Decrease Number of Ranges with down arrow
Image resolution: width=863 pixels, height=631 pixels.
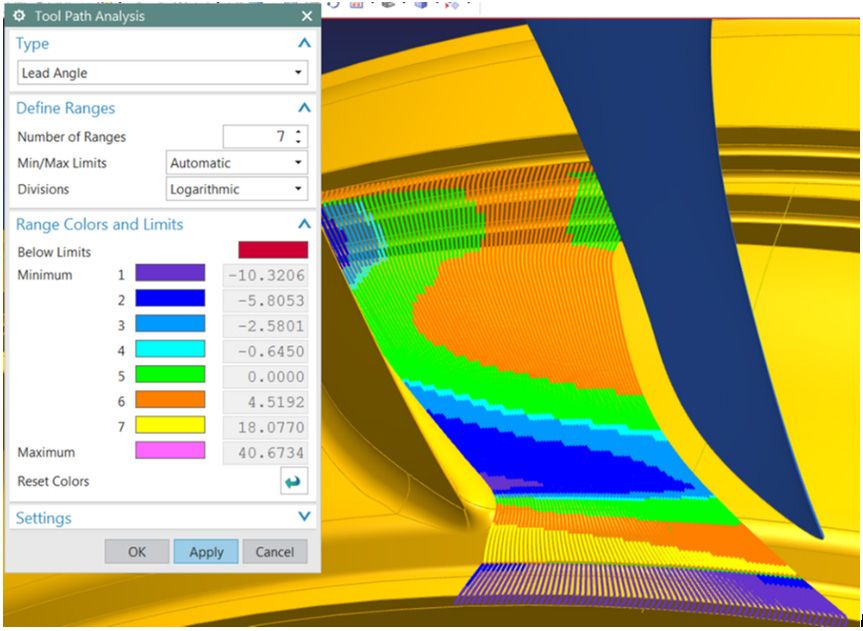299,142
